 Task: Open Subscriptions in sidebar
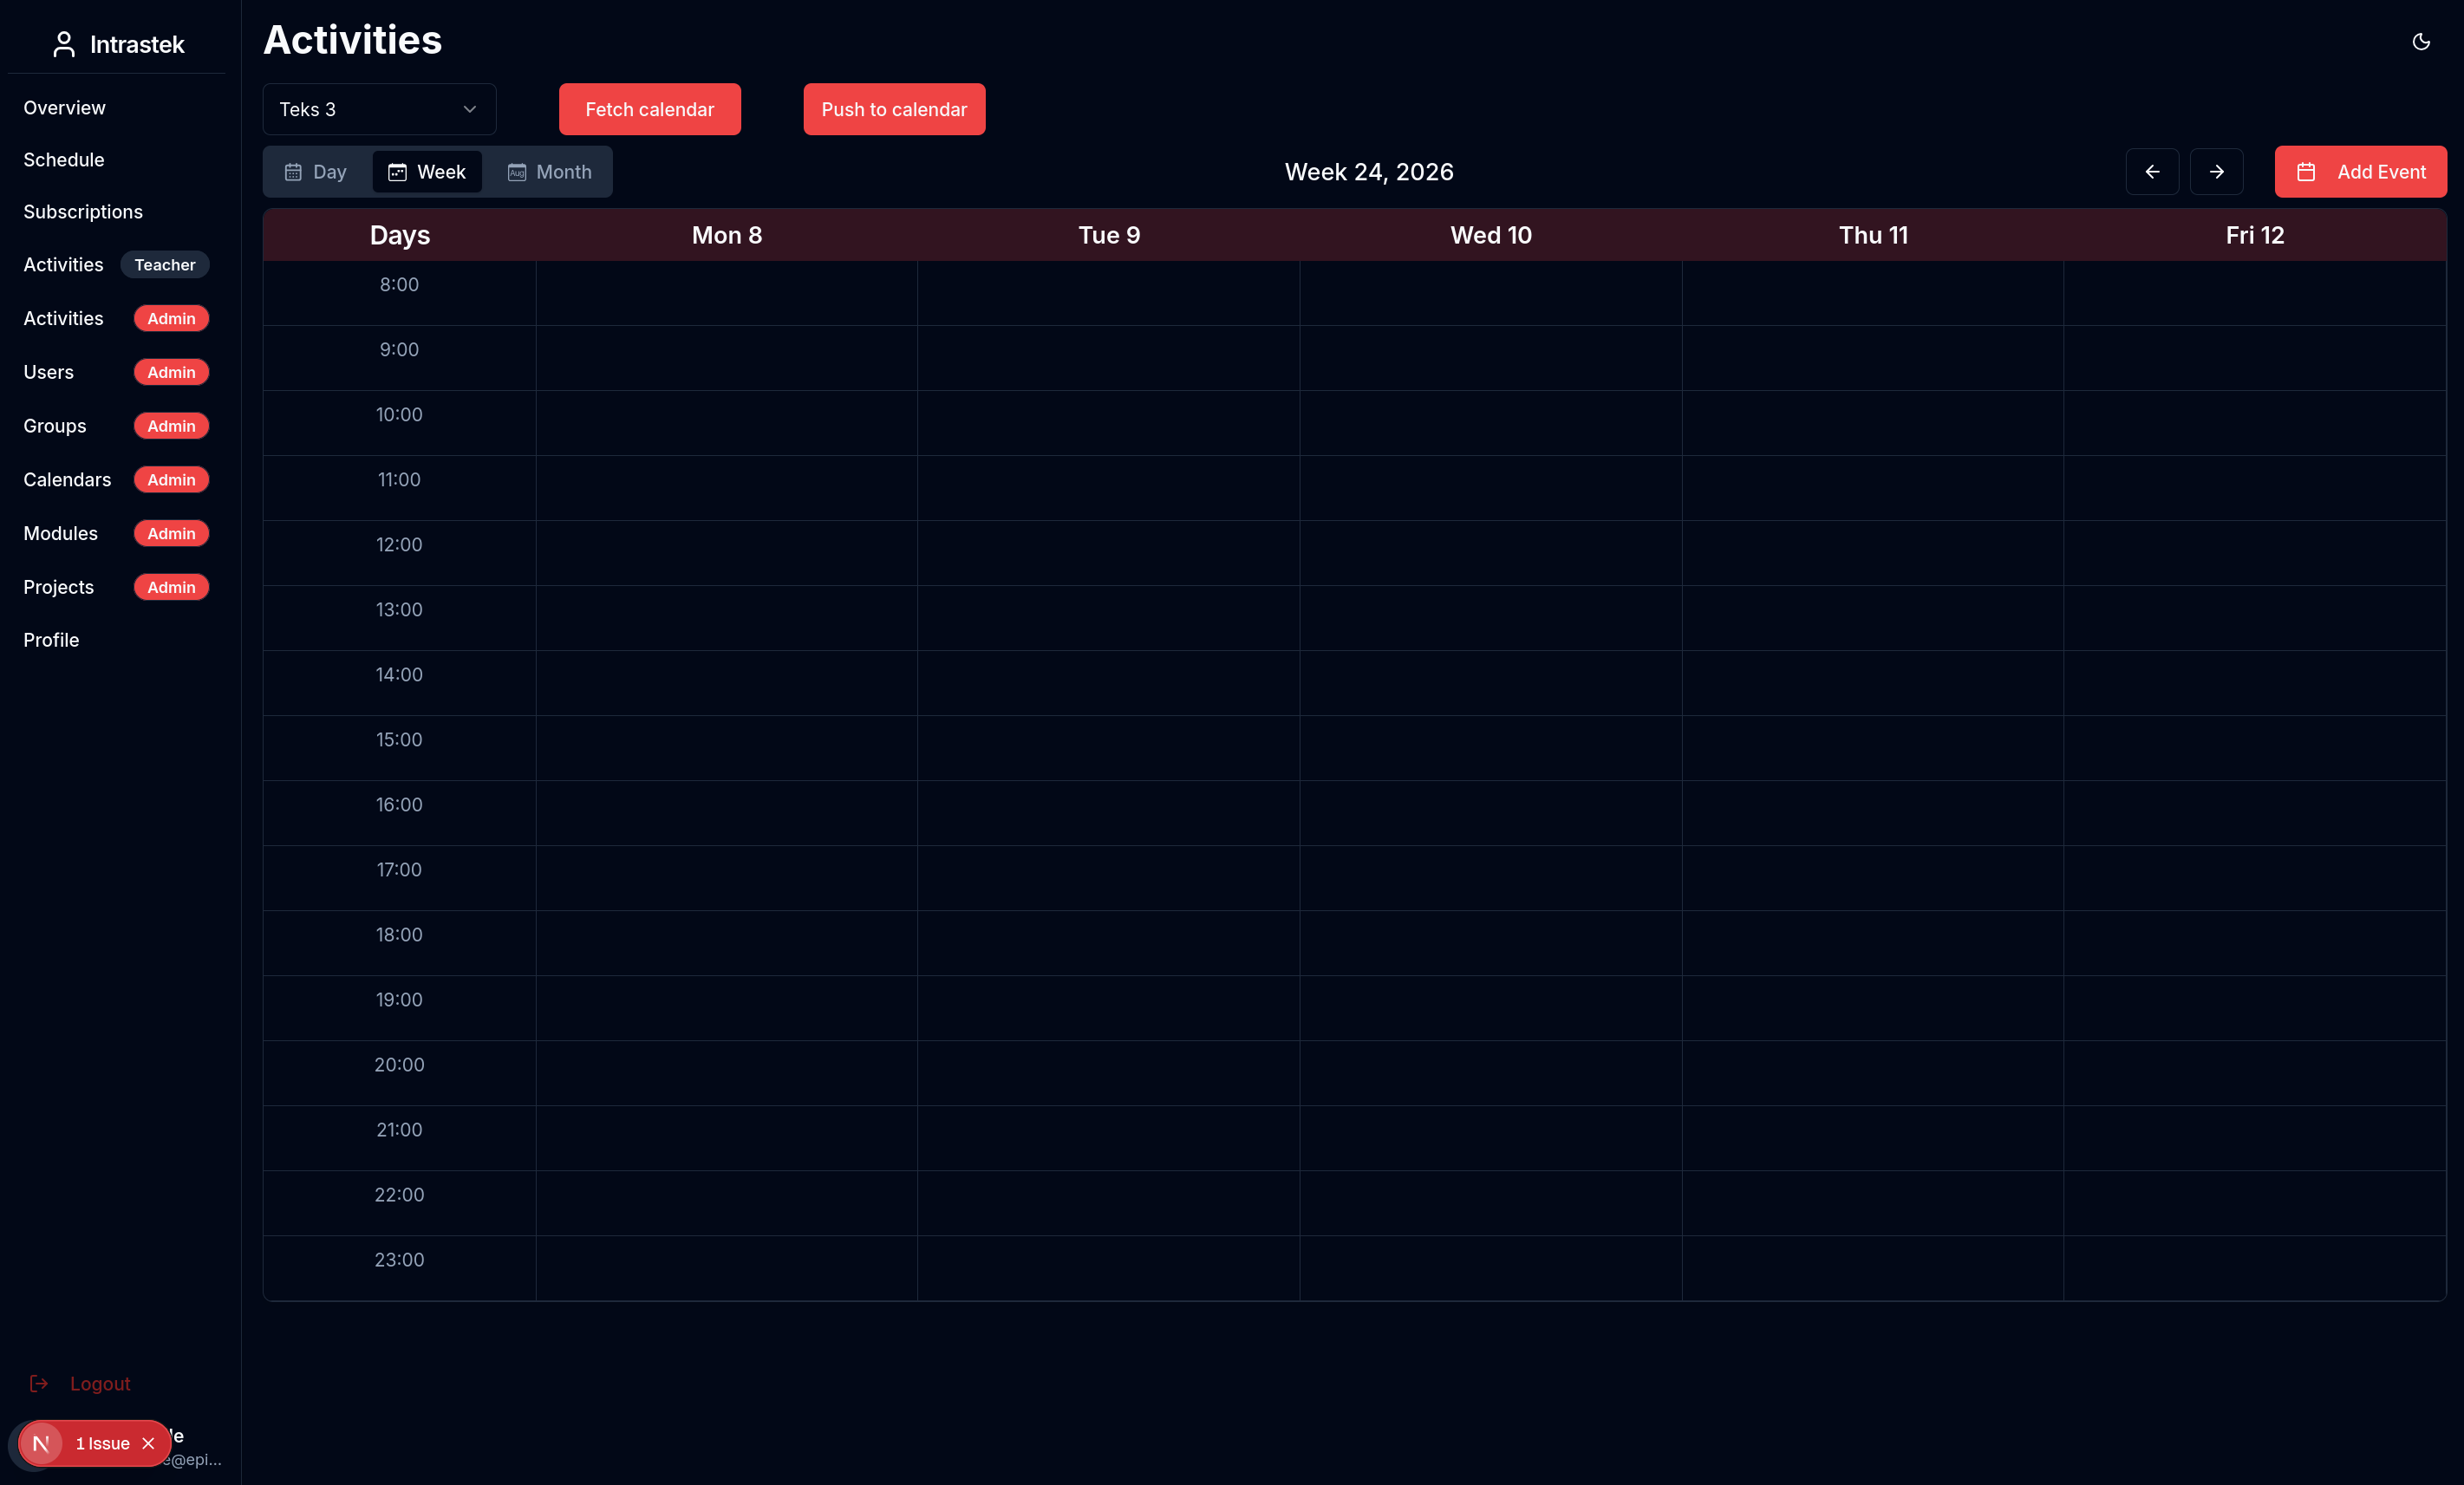(x=83, y=212)
